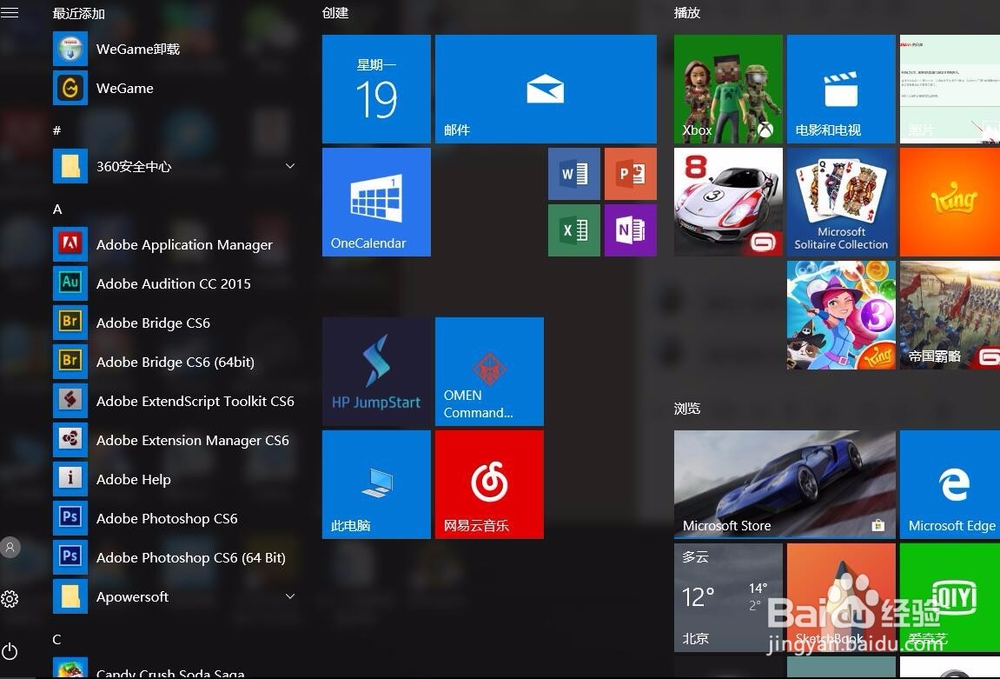Open Microsoft Edge tile
Viewport: 1000px width, 679px height.
(x=950, y=485)
